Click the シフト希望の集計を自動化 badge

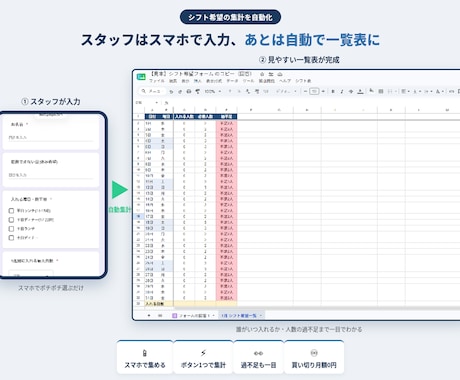click(x=230, y=17)
